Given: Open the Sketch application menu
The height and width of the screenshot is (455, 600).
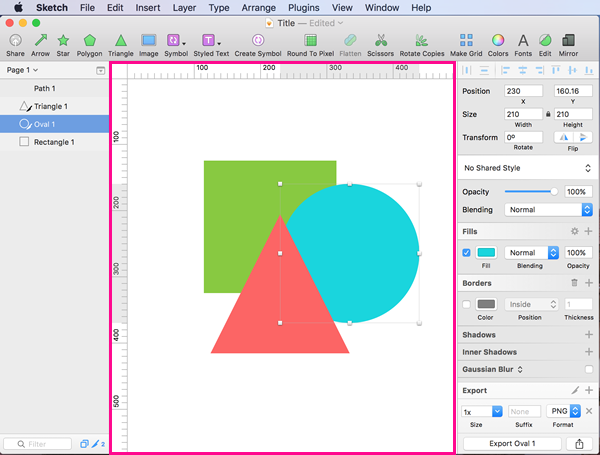Looking at the screenshot, I should 52,8.
